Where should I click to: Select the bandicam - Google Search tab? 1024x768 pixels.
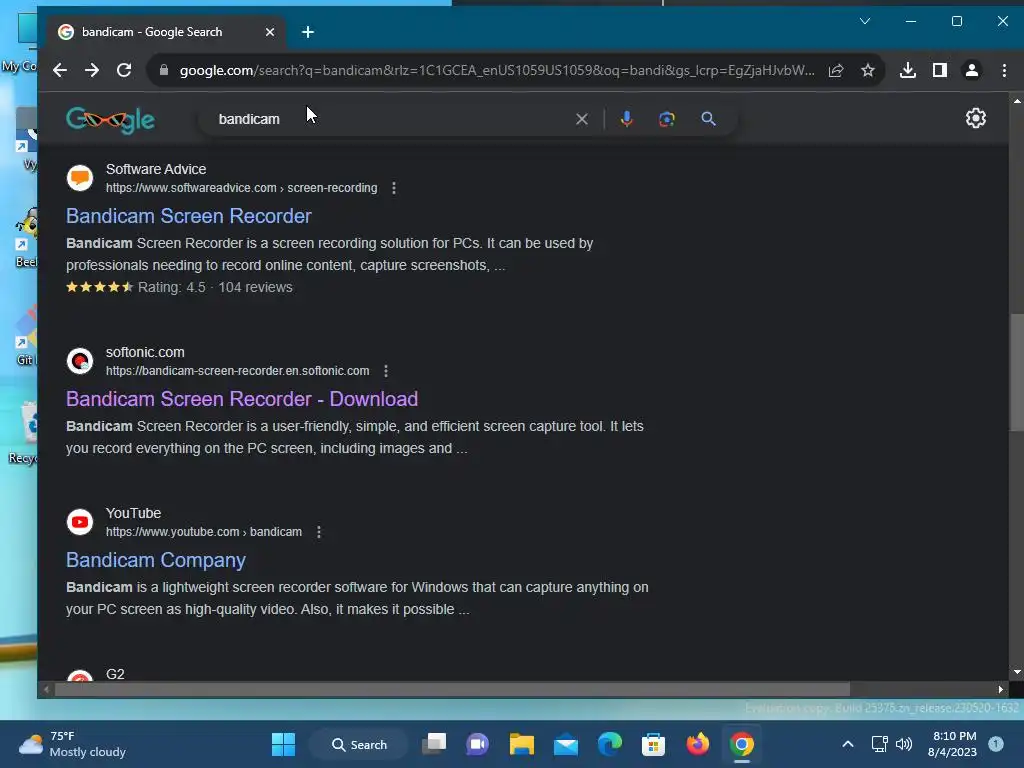coord(166,32)
